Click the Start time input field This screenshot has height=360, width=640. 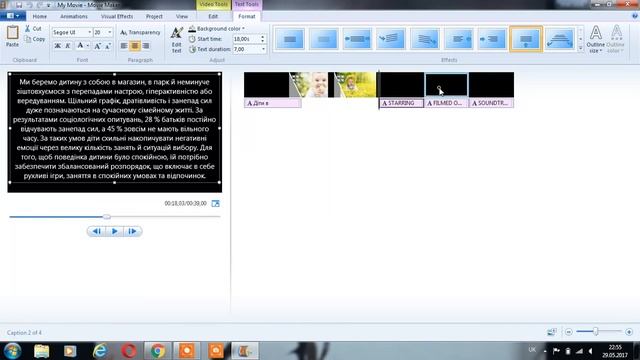pyautogui.click(x=246, y=39)
